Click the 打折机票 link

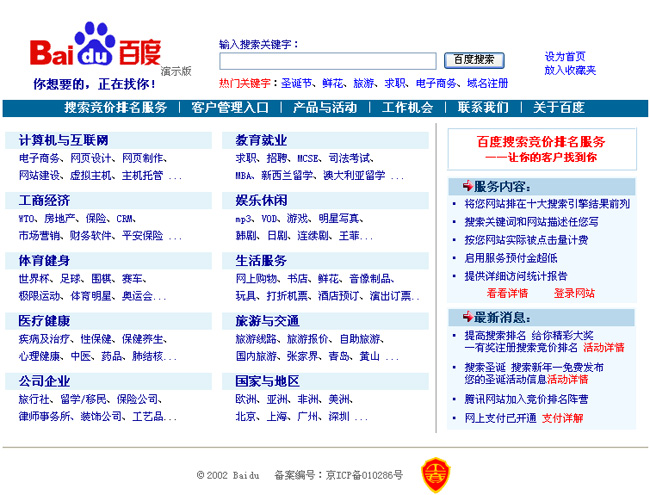pyautogui.click(x=287, y=296)
